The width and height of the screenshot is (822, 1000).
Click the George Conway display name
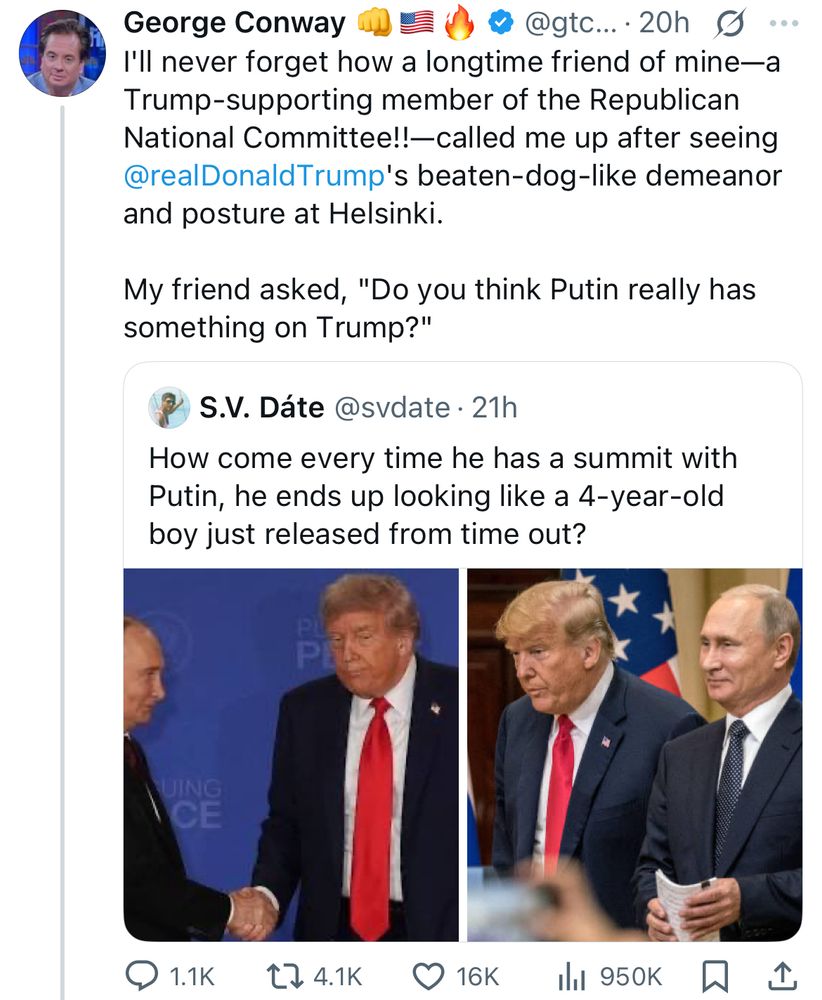235,23
